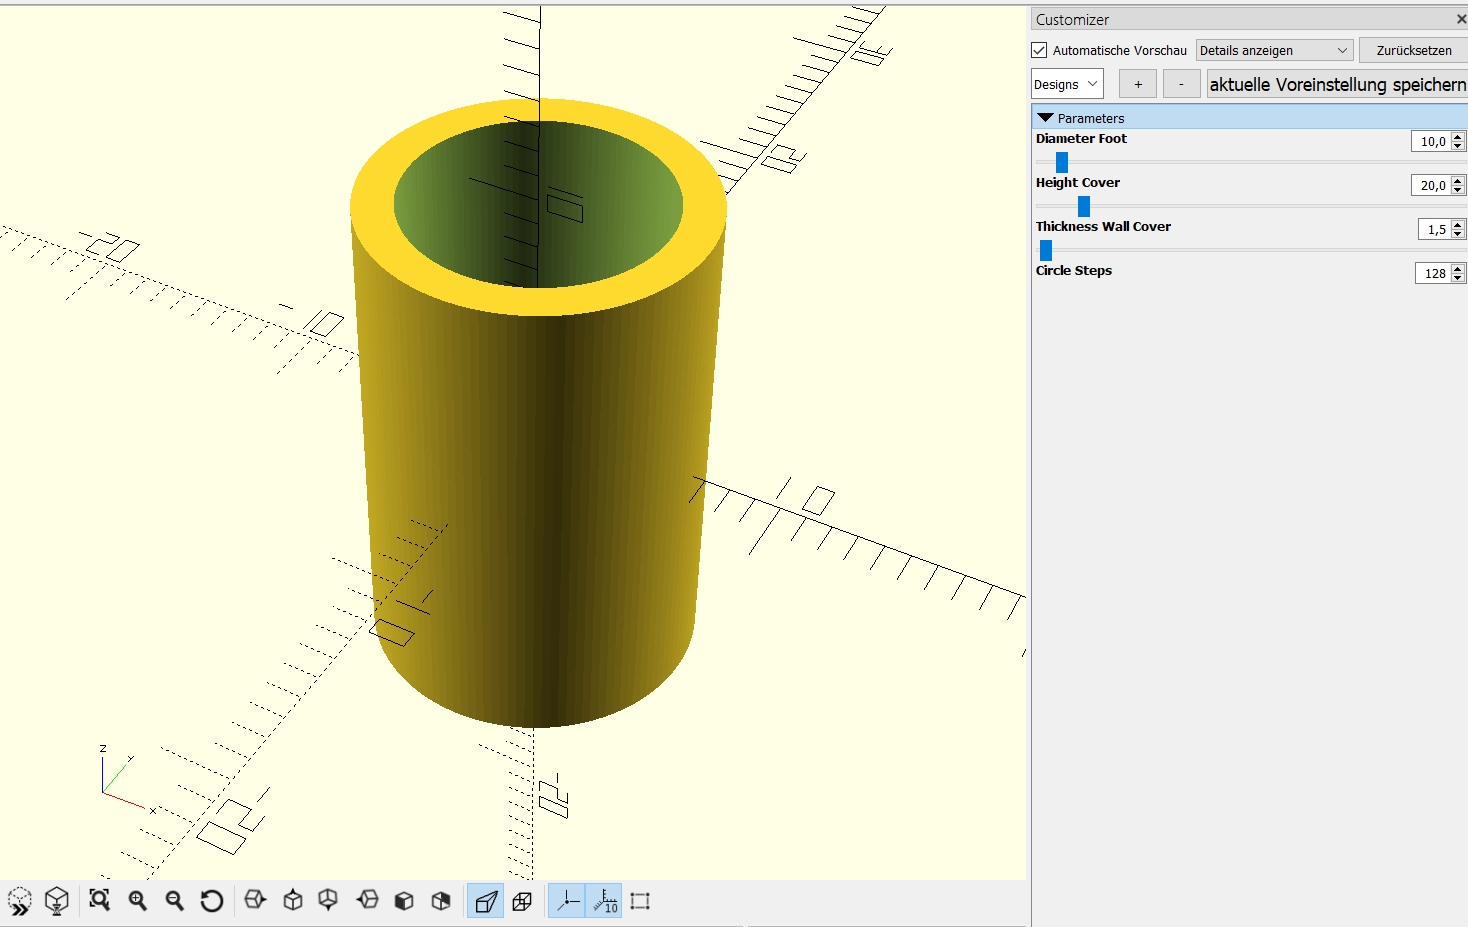The width and height of the screenshot is (1468, 927).
Task: Activate orthogonal projection view
Action: point(522,900)
